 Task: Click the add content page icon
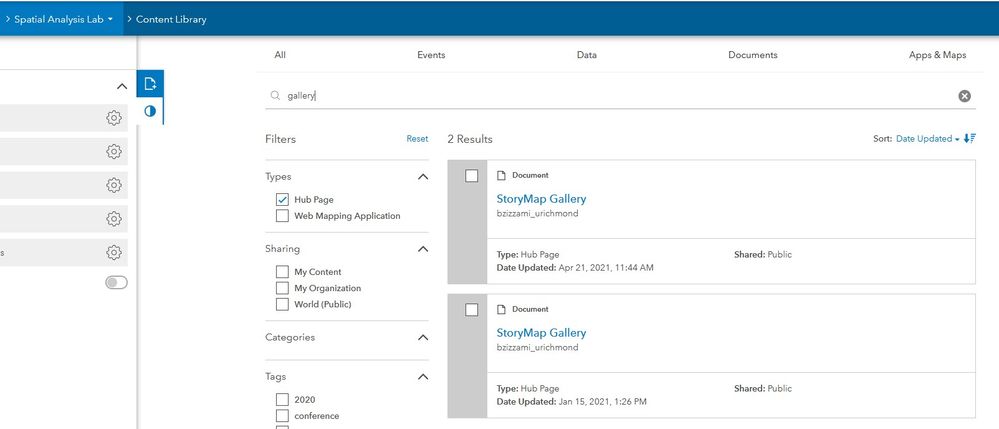tap(150, 84)
